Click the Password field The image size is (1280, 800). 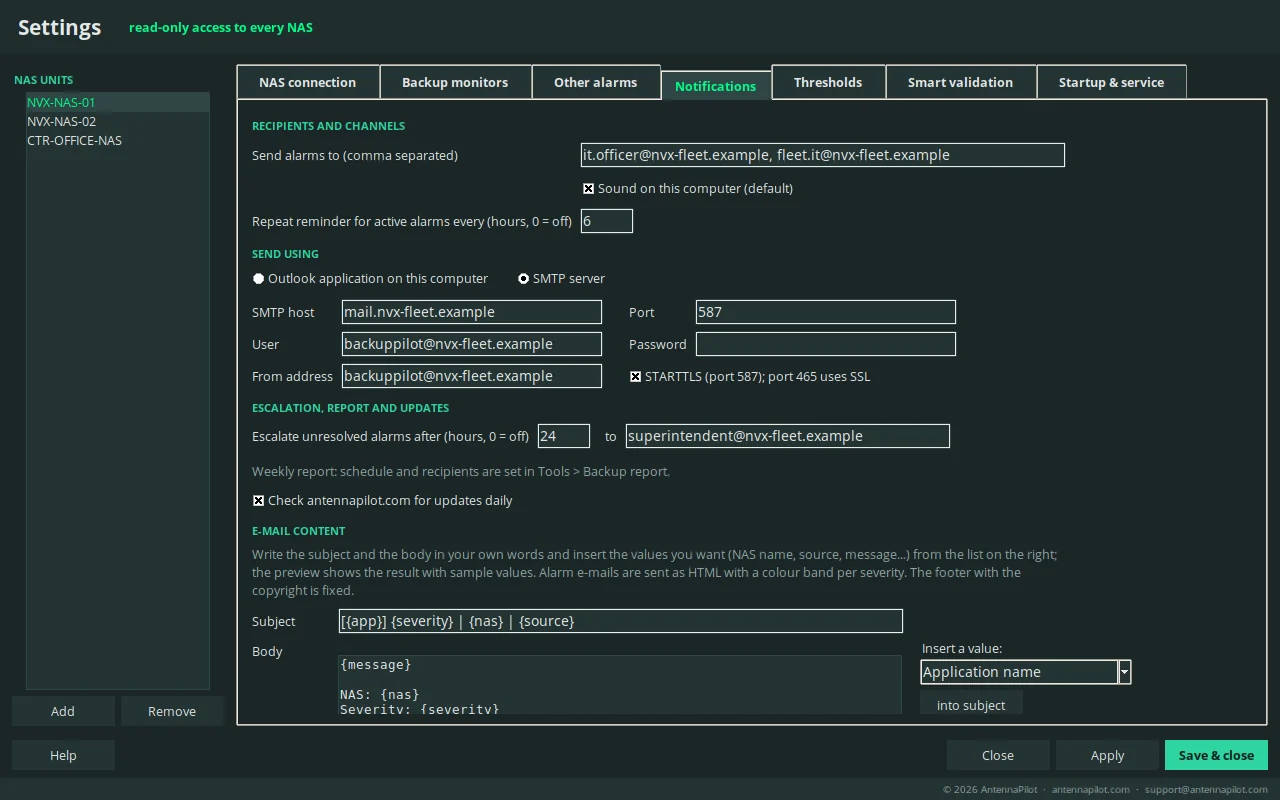[826, 344]
